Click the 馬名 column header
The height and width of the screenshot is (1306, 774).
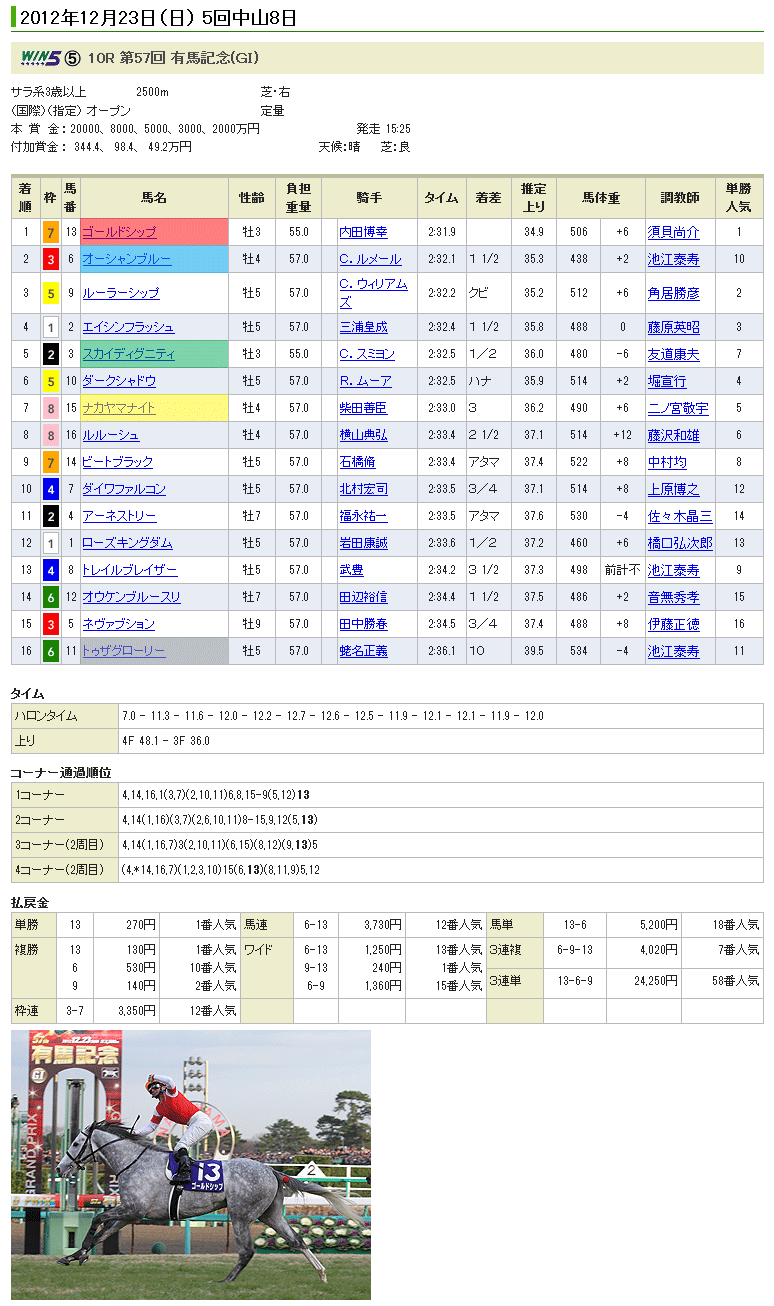click(154, 198)
